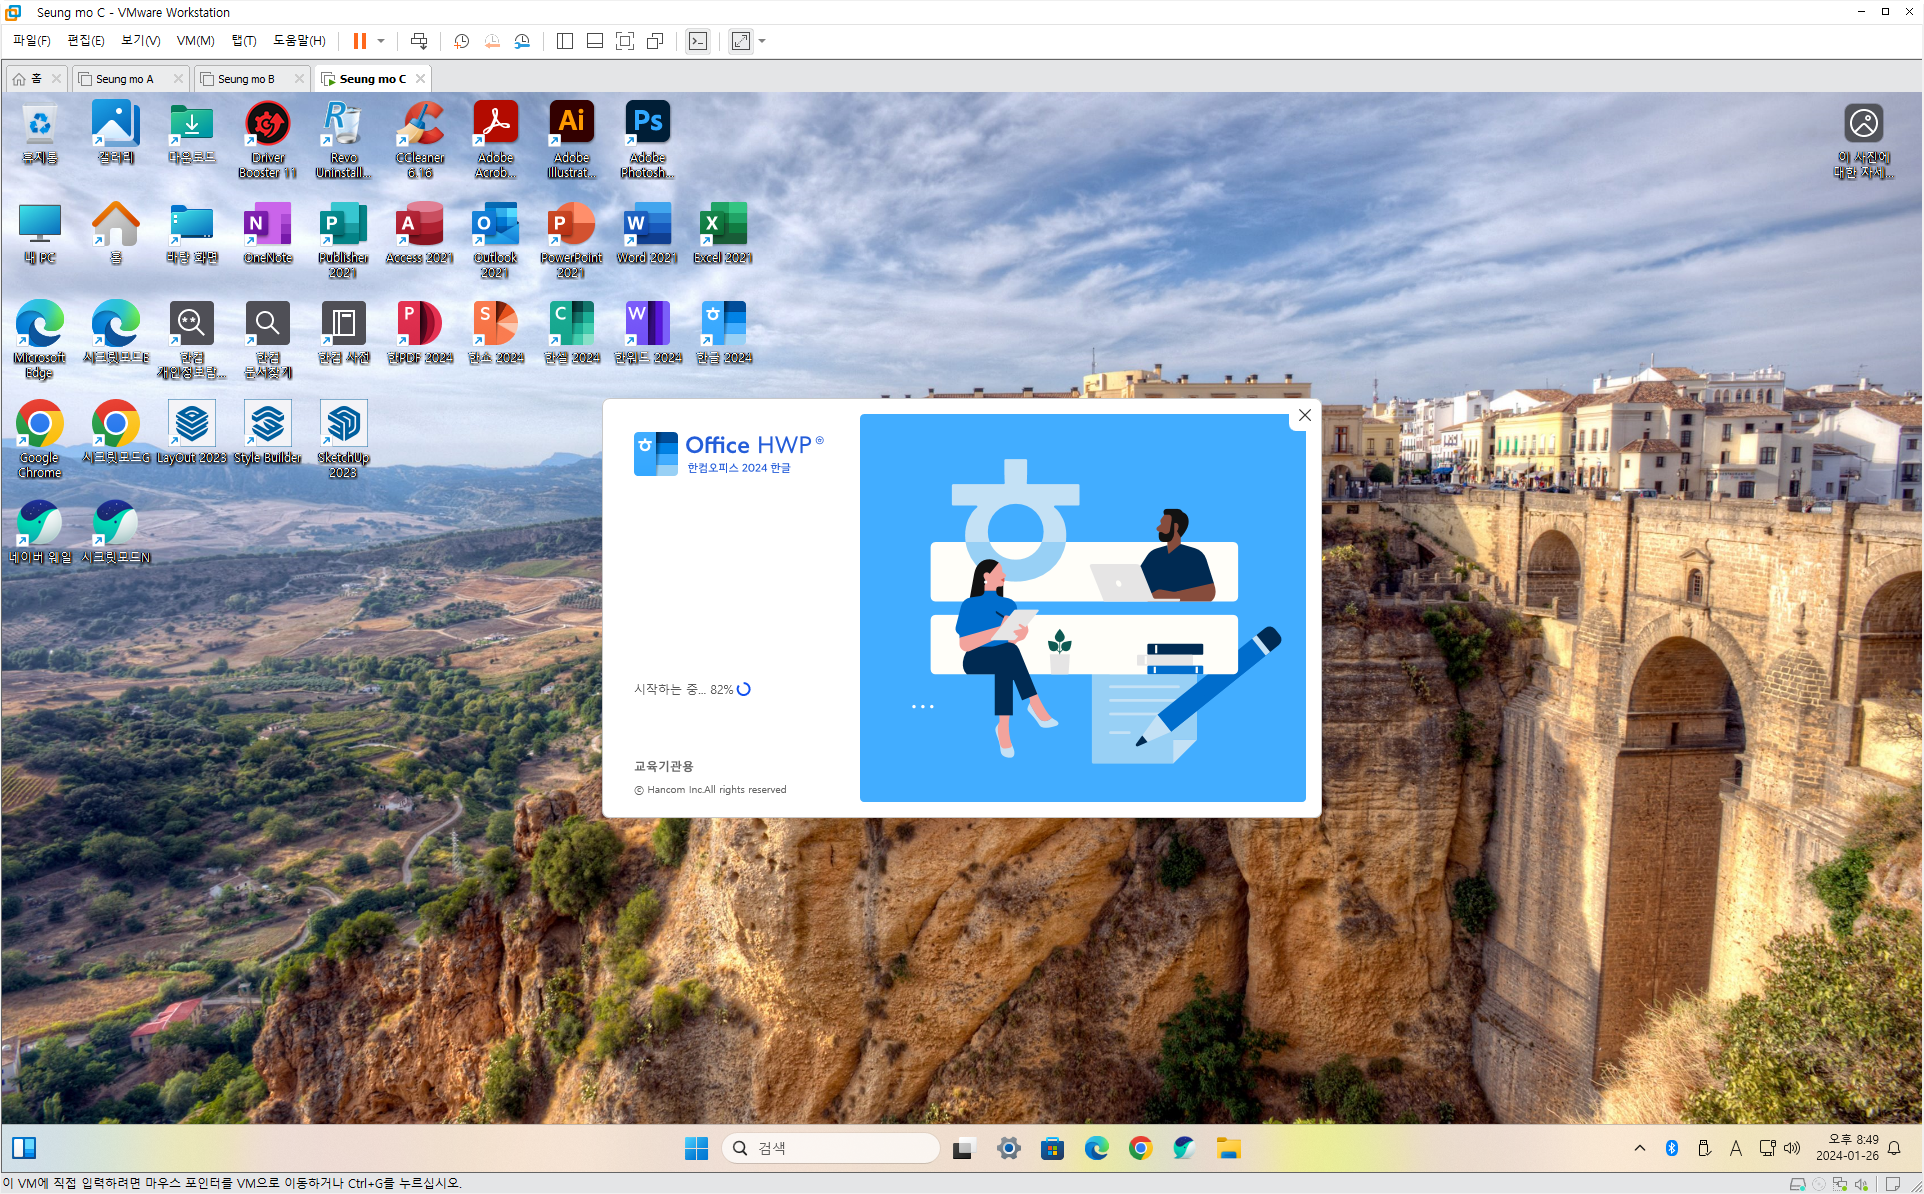Revert to the previous snapshot
1924x1194 pixels.
coord(492,41)
